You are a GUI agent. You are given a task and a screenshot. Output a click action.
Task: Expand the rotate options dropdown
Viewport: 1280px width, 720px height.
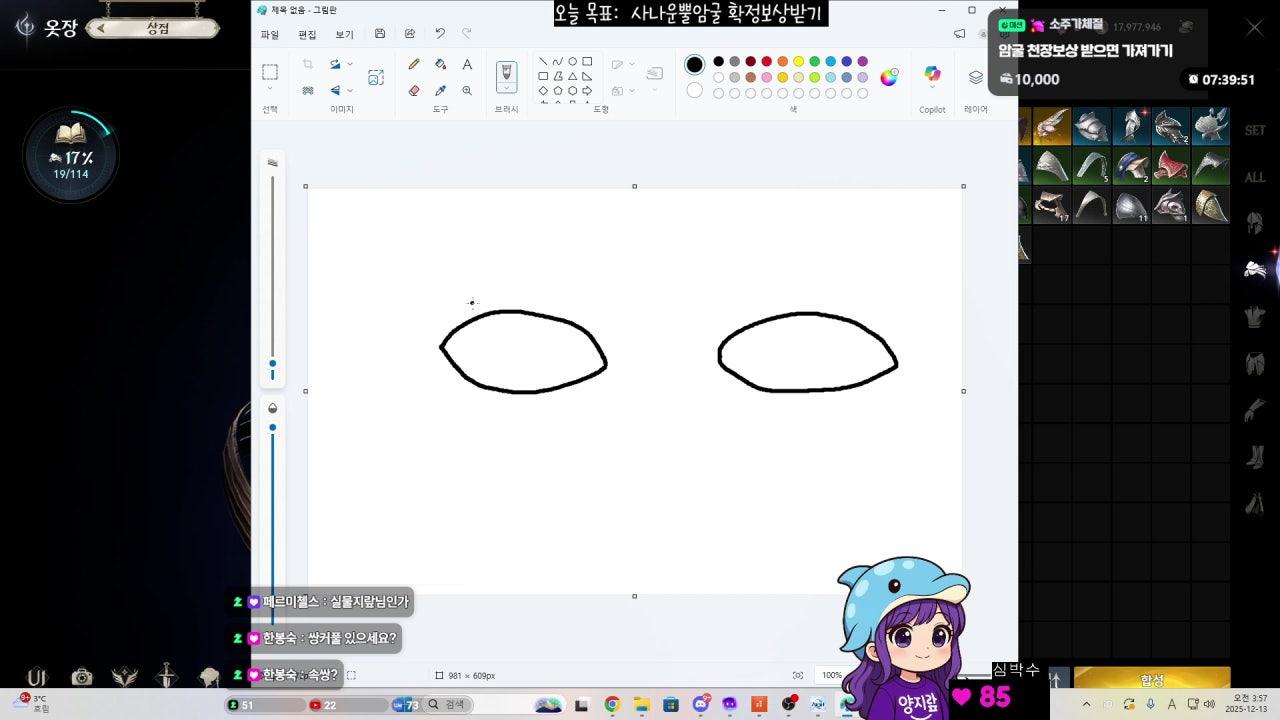point(349,63)
